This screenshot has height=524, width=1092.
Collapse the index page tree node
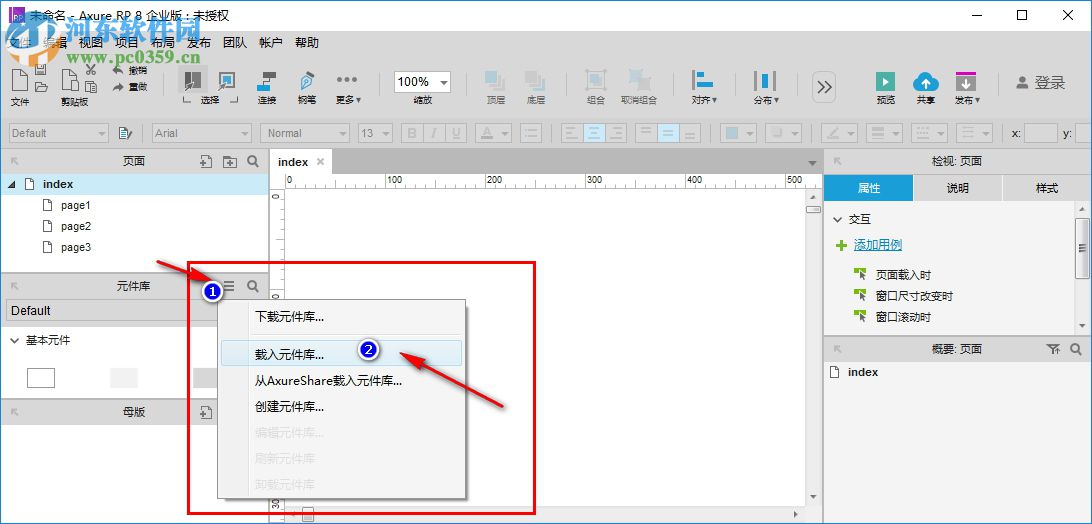click(x=12, y=185)
